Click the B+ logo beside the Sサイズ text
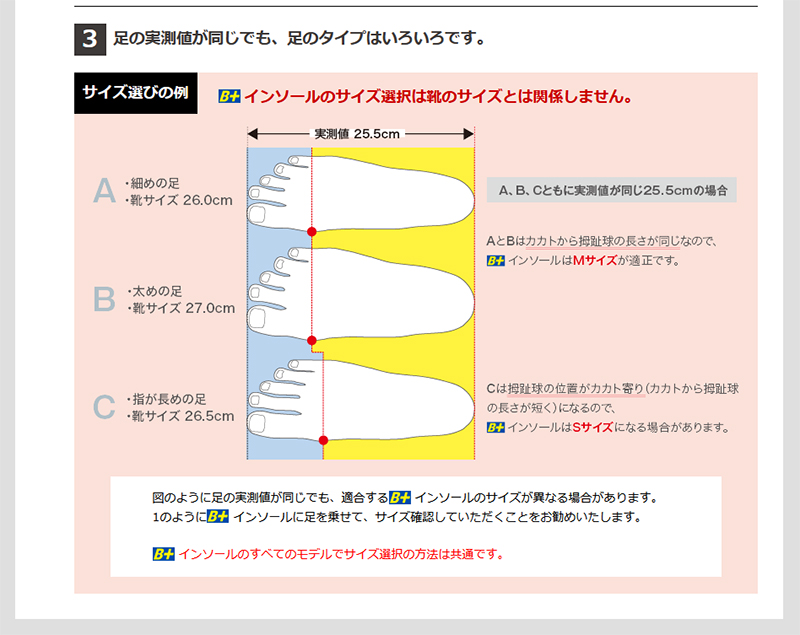This screenshot has height=635, width=800. click(x=495, y=427)
